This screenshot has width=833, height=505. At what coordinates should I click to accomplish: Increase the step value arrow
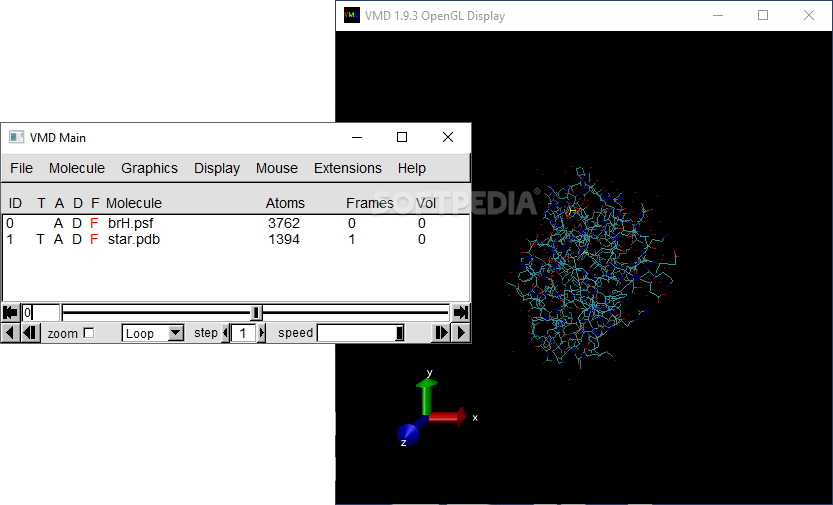261,333
